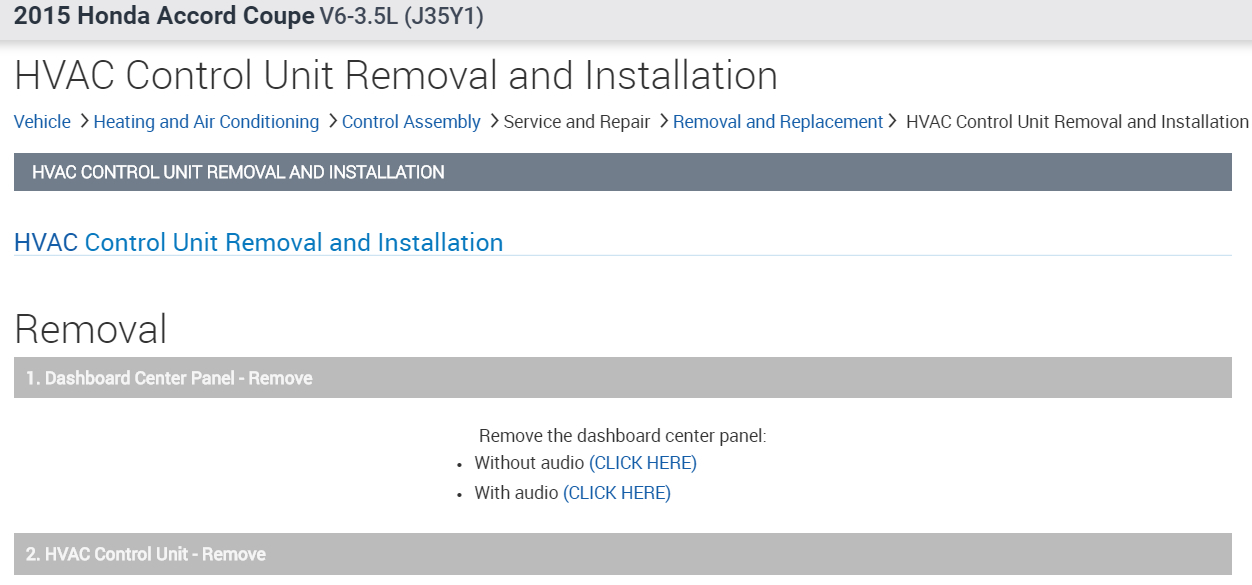Collapse the dark HVAC CONTROL UNIT section header

[x=622, y=172]
